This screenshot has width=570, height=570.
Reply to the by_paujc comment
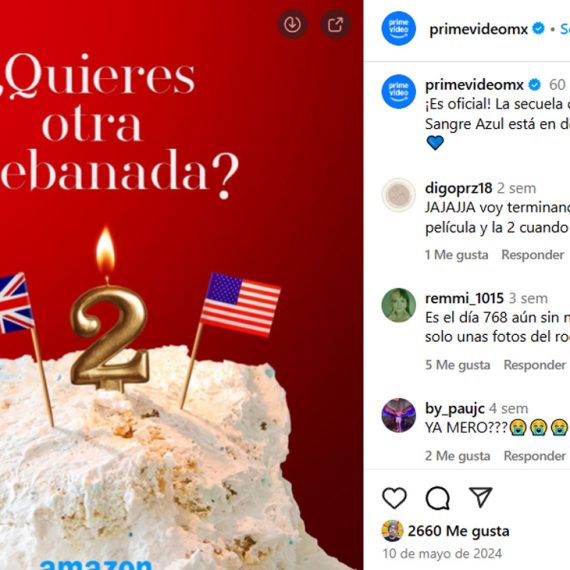535,455
